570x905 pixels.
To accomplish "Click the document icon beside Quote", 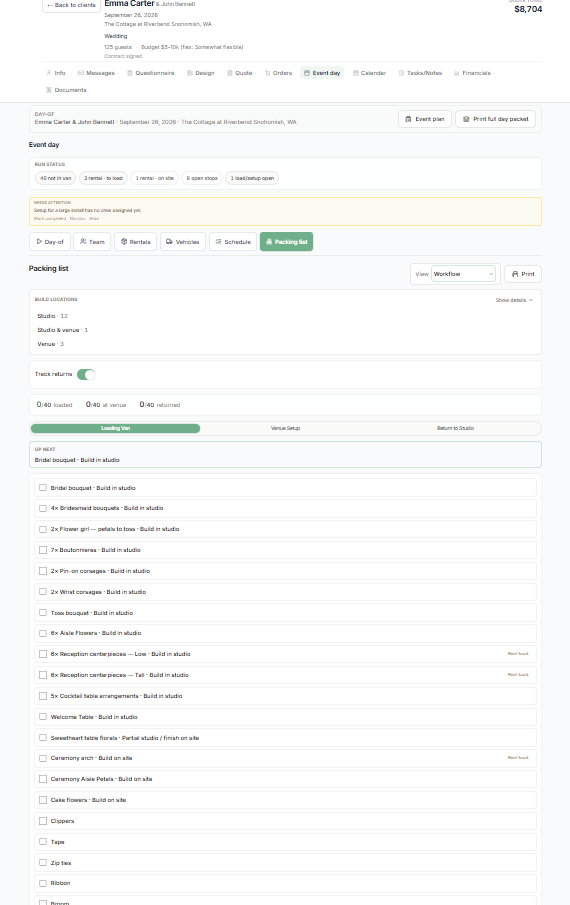I will point(230,73).
